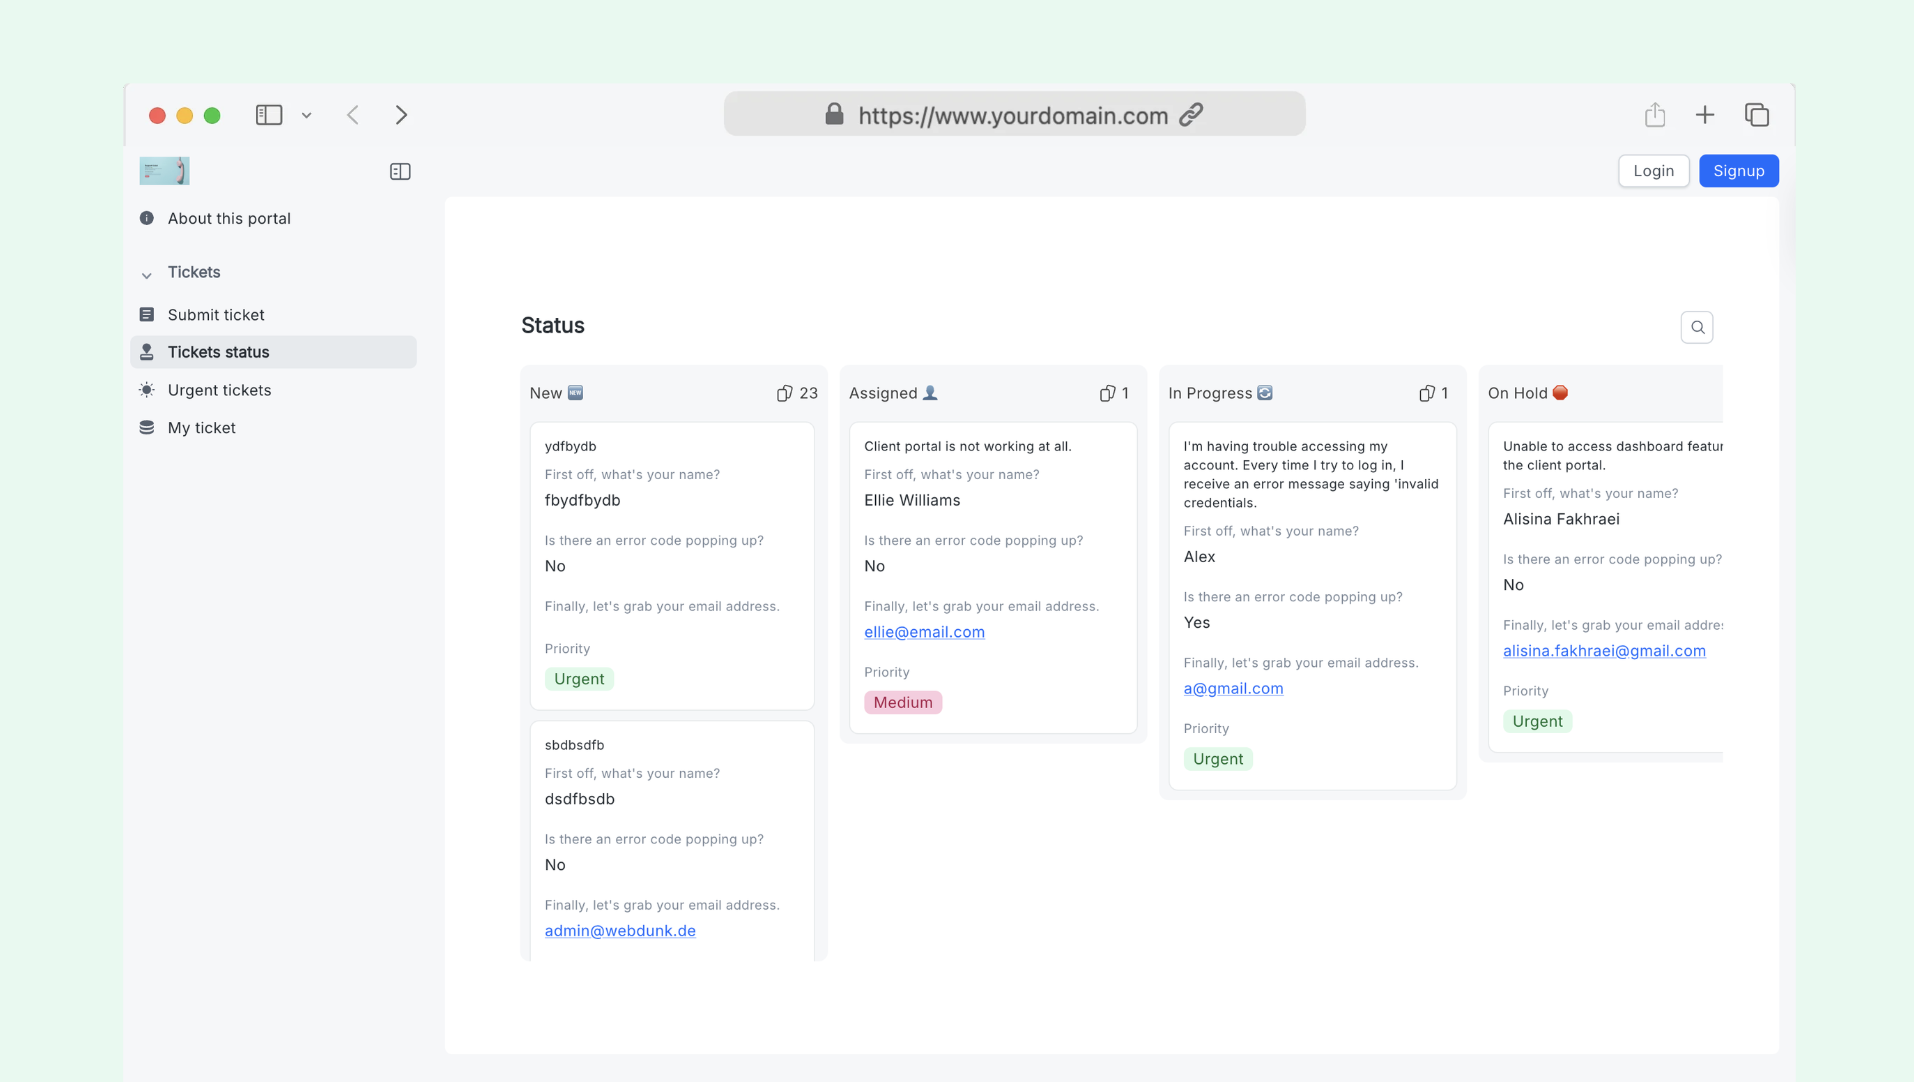The height and width of the screenshot is (1082, 1914).
Task: Copy link icon in address bar
Action: pyautogui.click(x=1191, y=115)
